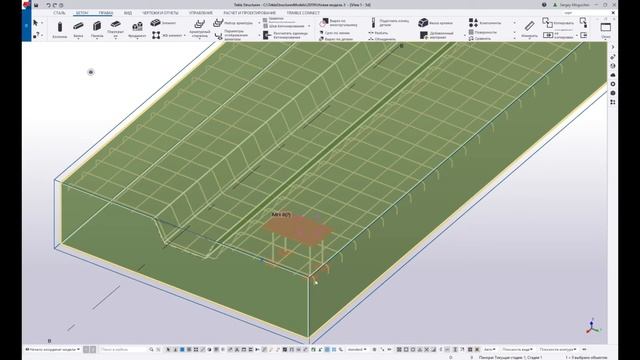640x360 pixels.
Task: Click the redo arrow icon
Action: [x=55, y=5]
